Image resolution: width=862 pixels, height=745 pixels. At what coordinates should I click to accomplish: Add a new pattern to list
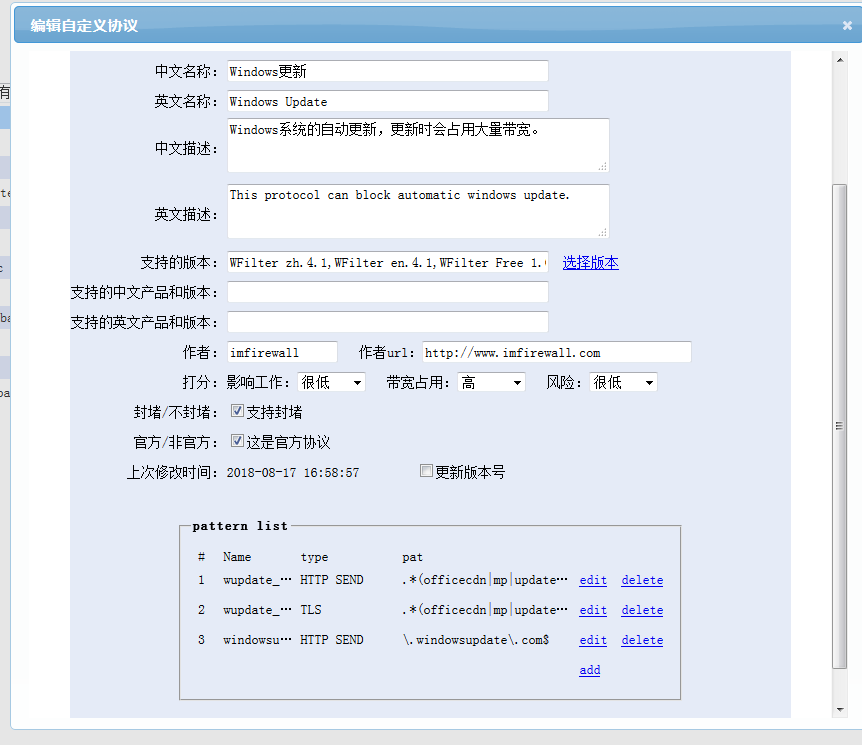click(x=589, y=670)
